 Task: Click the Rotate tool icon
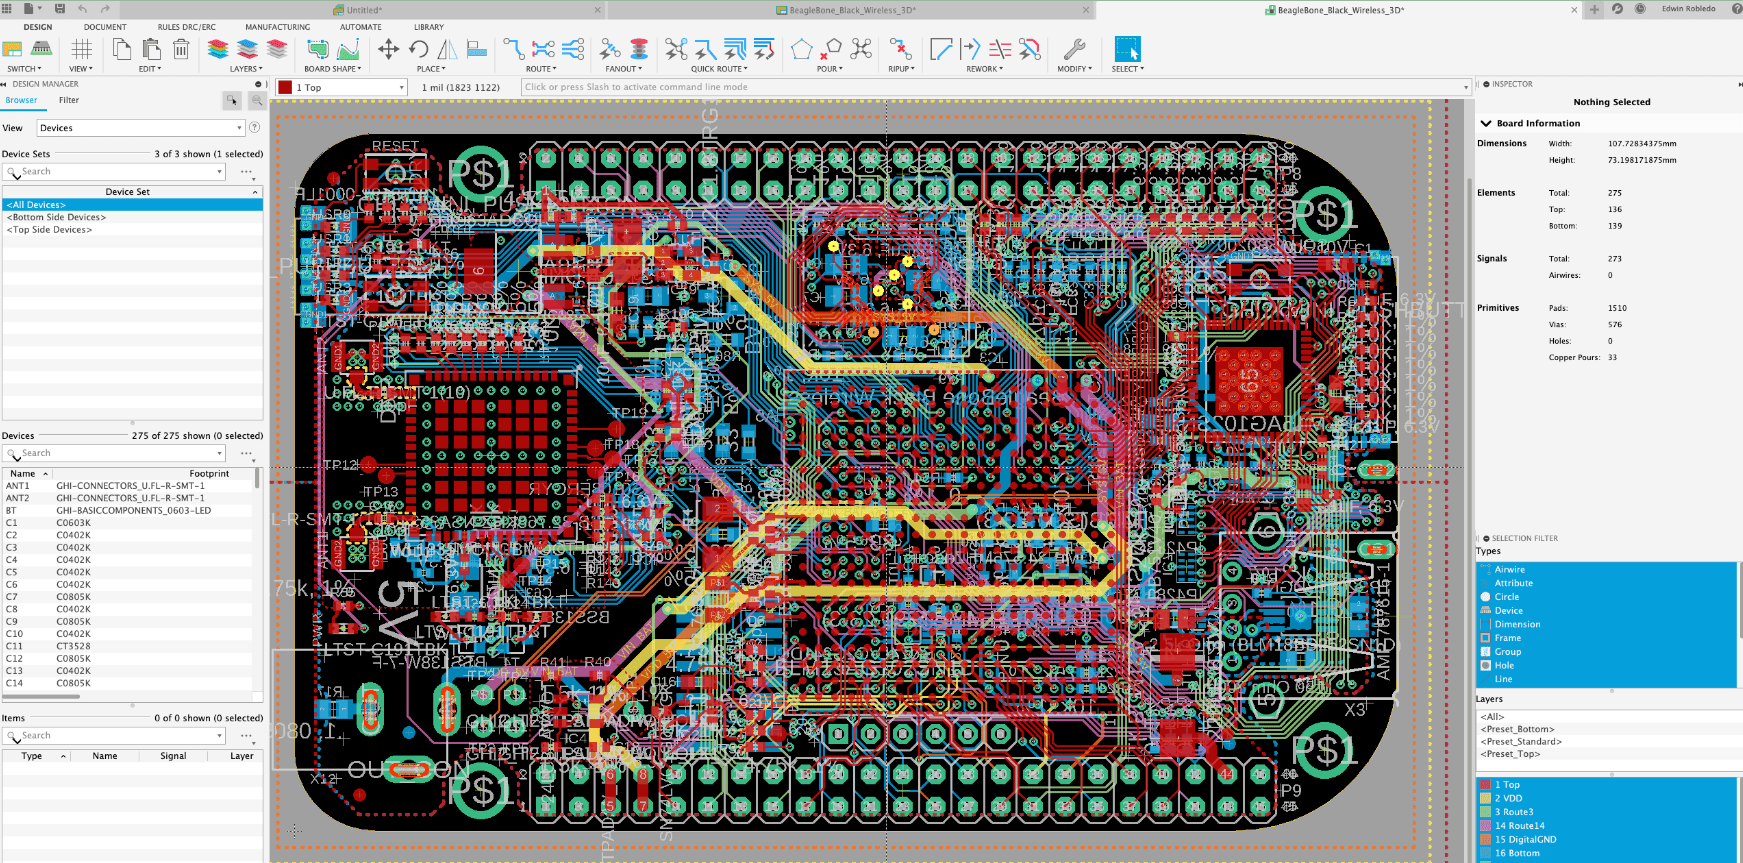(419, 49)
